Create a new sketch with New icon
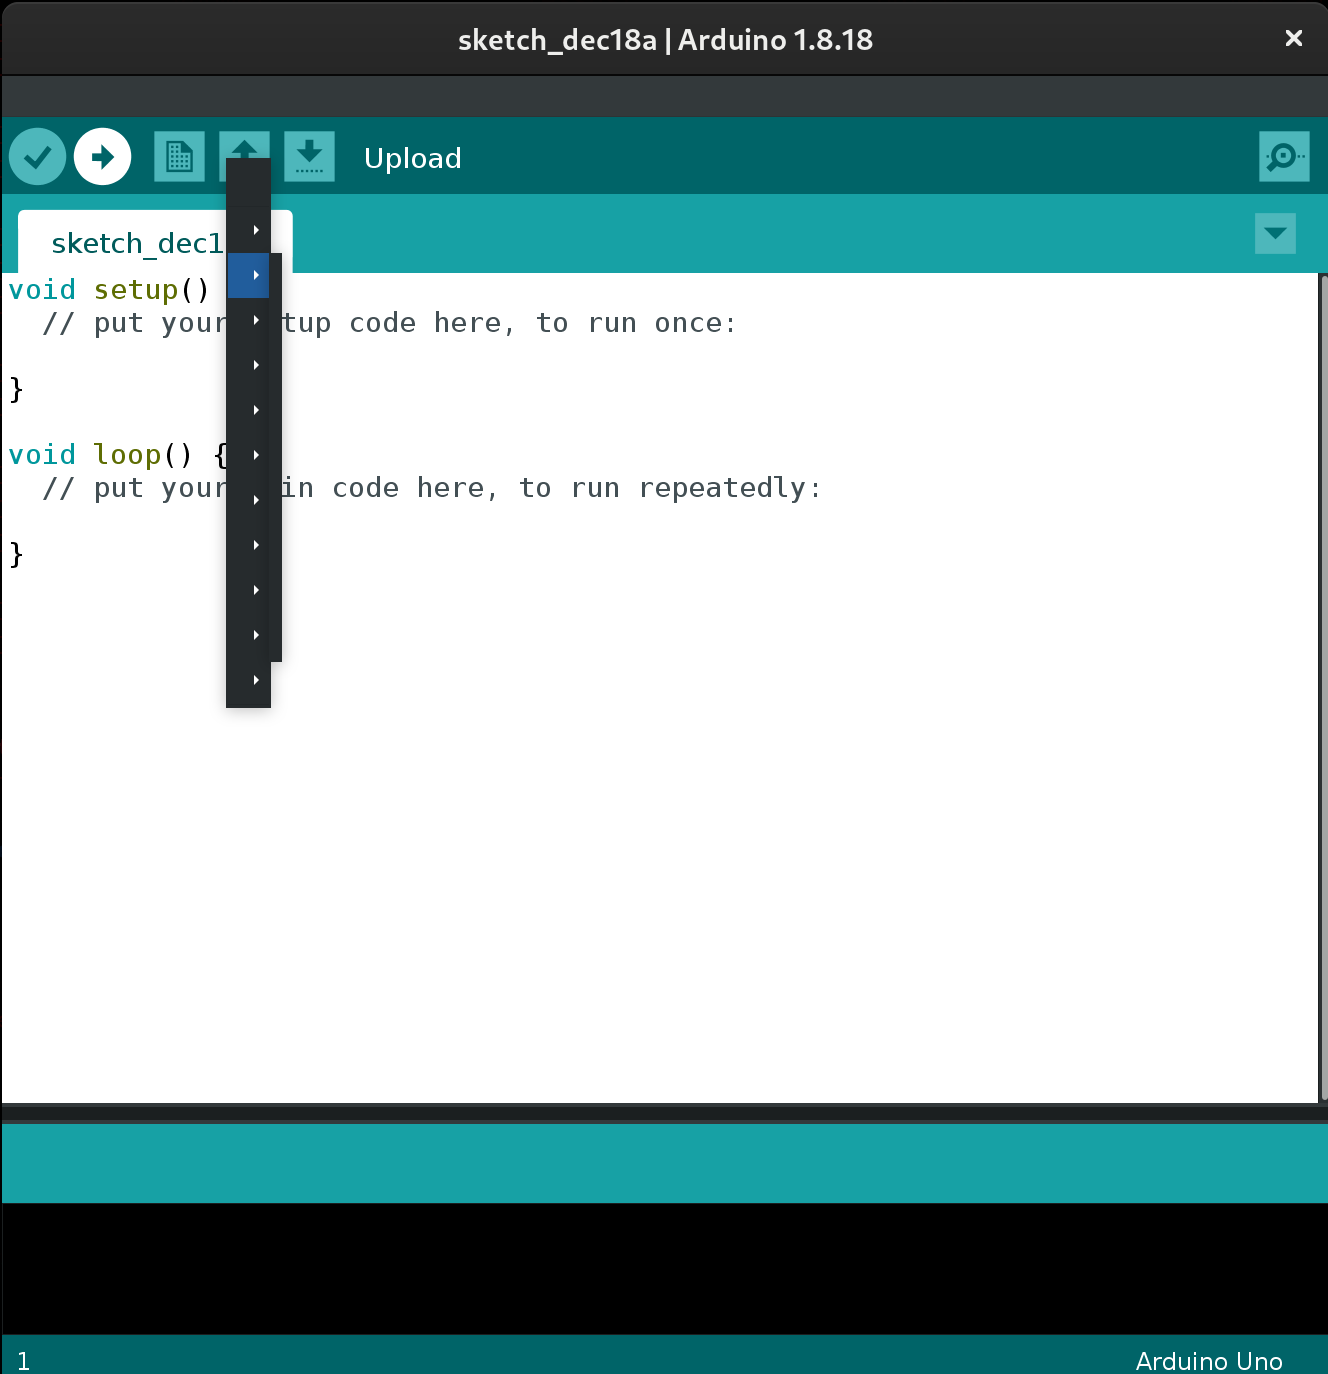The image size is (1328, 1374). (x=179, y=157)
